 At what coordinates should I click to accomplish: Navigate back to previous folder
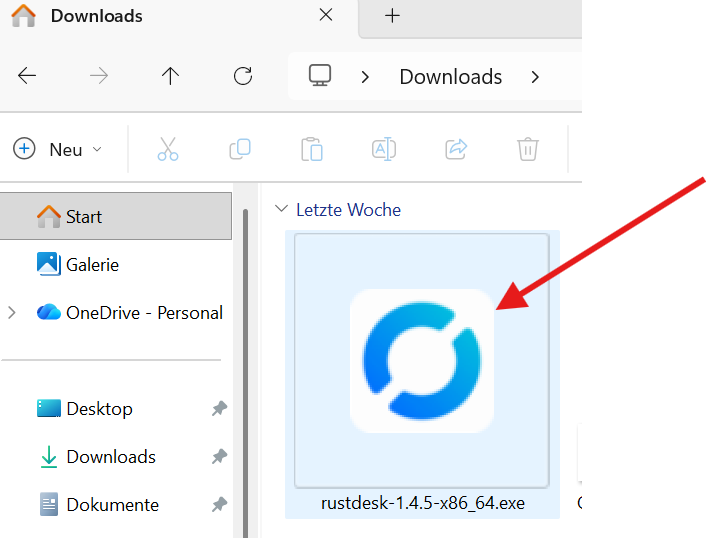click(27, 76)
